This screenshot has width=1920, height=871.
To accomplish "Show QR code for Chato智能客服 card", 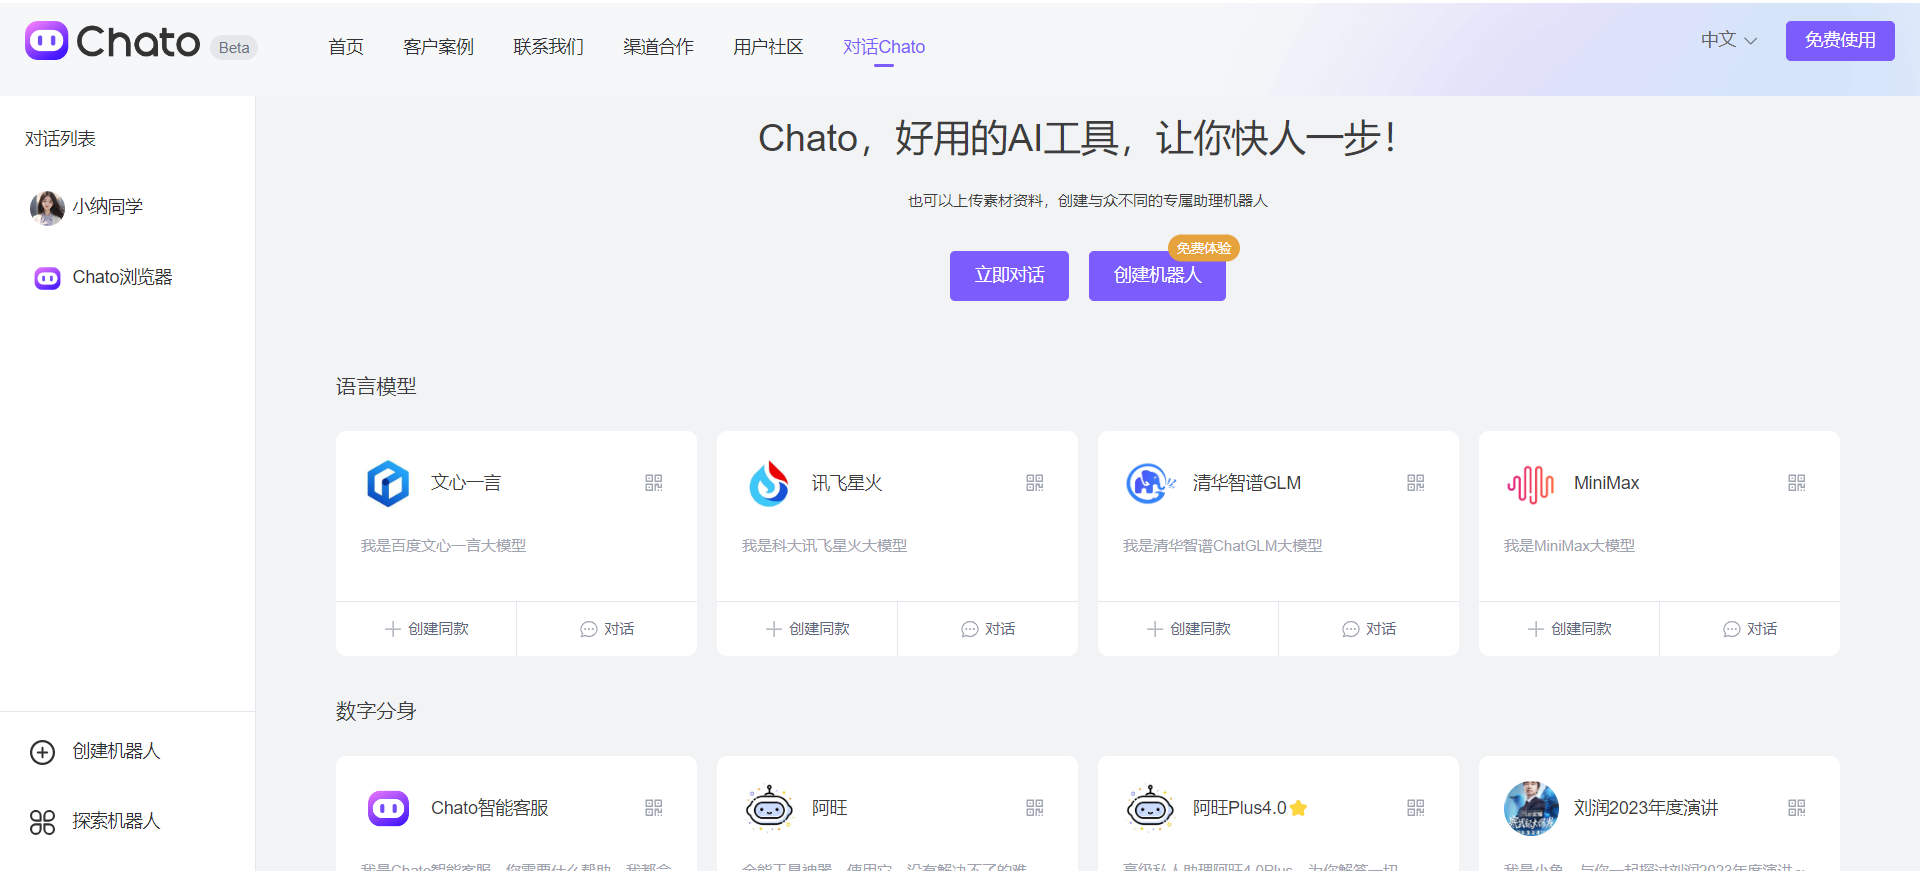I will pos(653,808).
